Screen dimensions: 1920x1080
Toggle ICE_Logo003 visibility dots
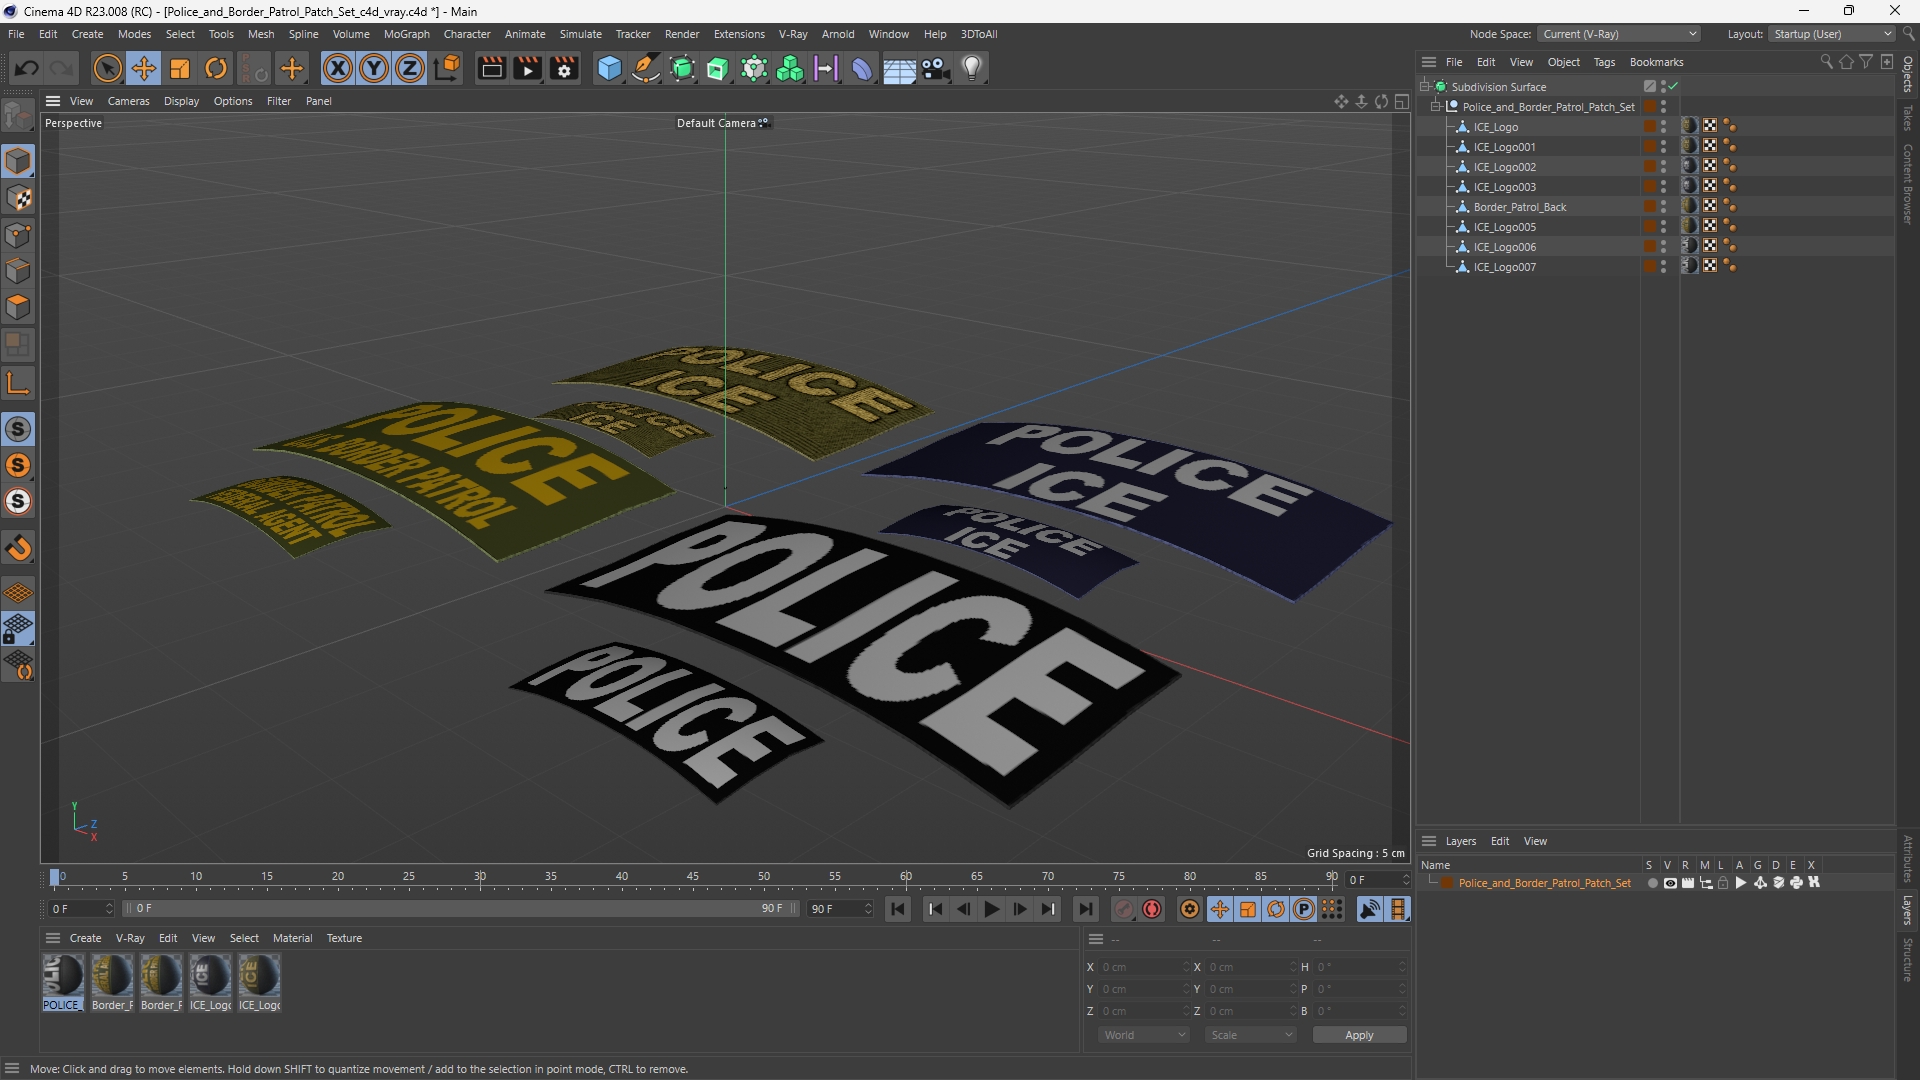1664,187
